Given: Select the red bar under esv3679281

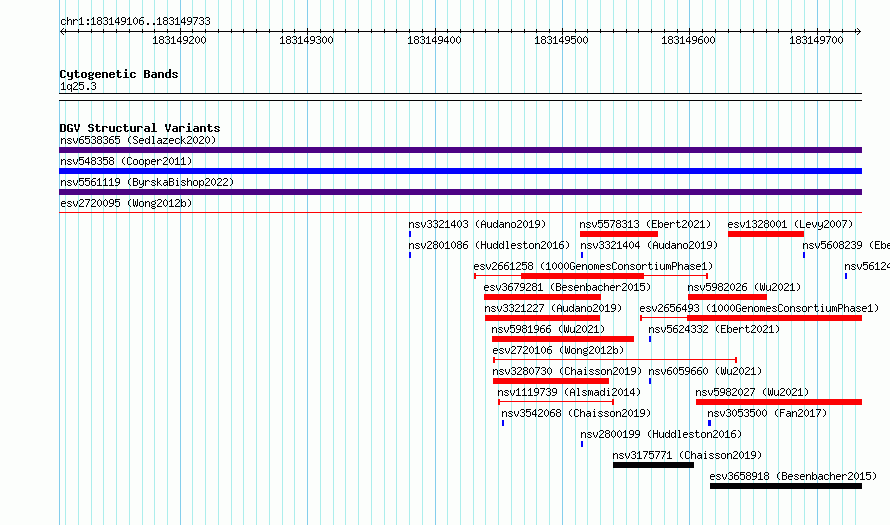Looking at the screenshot, I should pos(542,297).
